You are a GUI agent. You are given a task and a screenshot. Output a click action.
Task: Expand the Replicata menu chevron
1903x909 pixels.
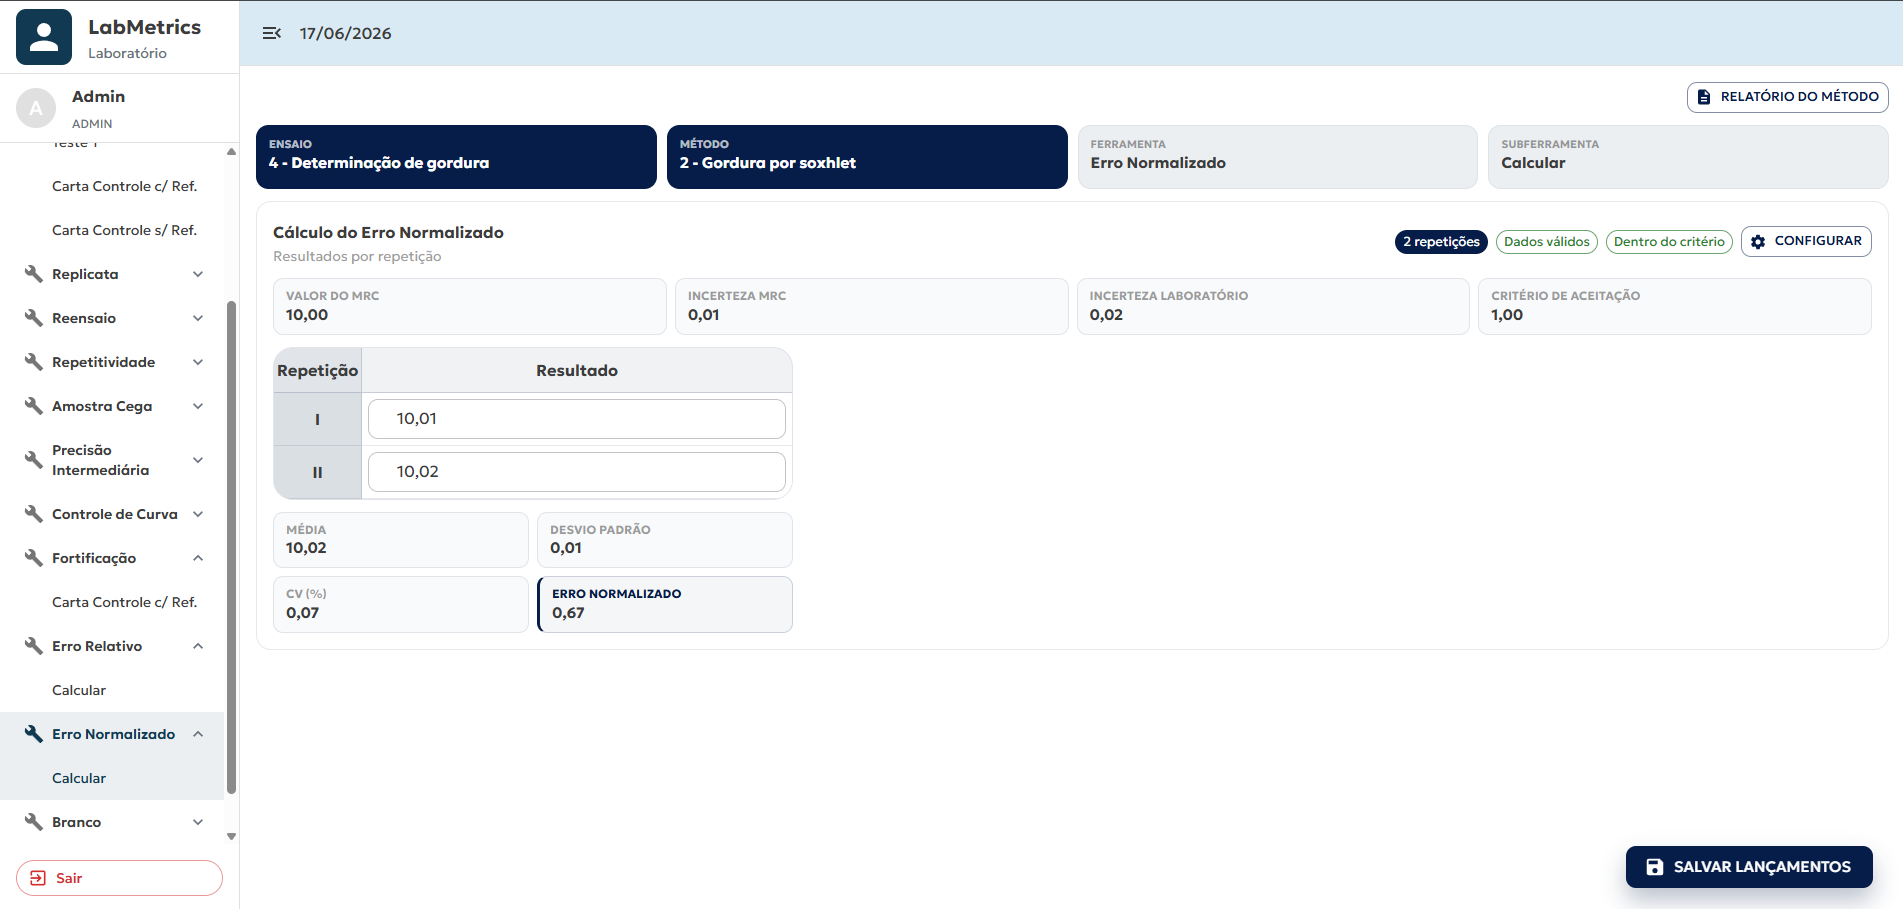tap(198, 274)
